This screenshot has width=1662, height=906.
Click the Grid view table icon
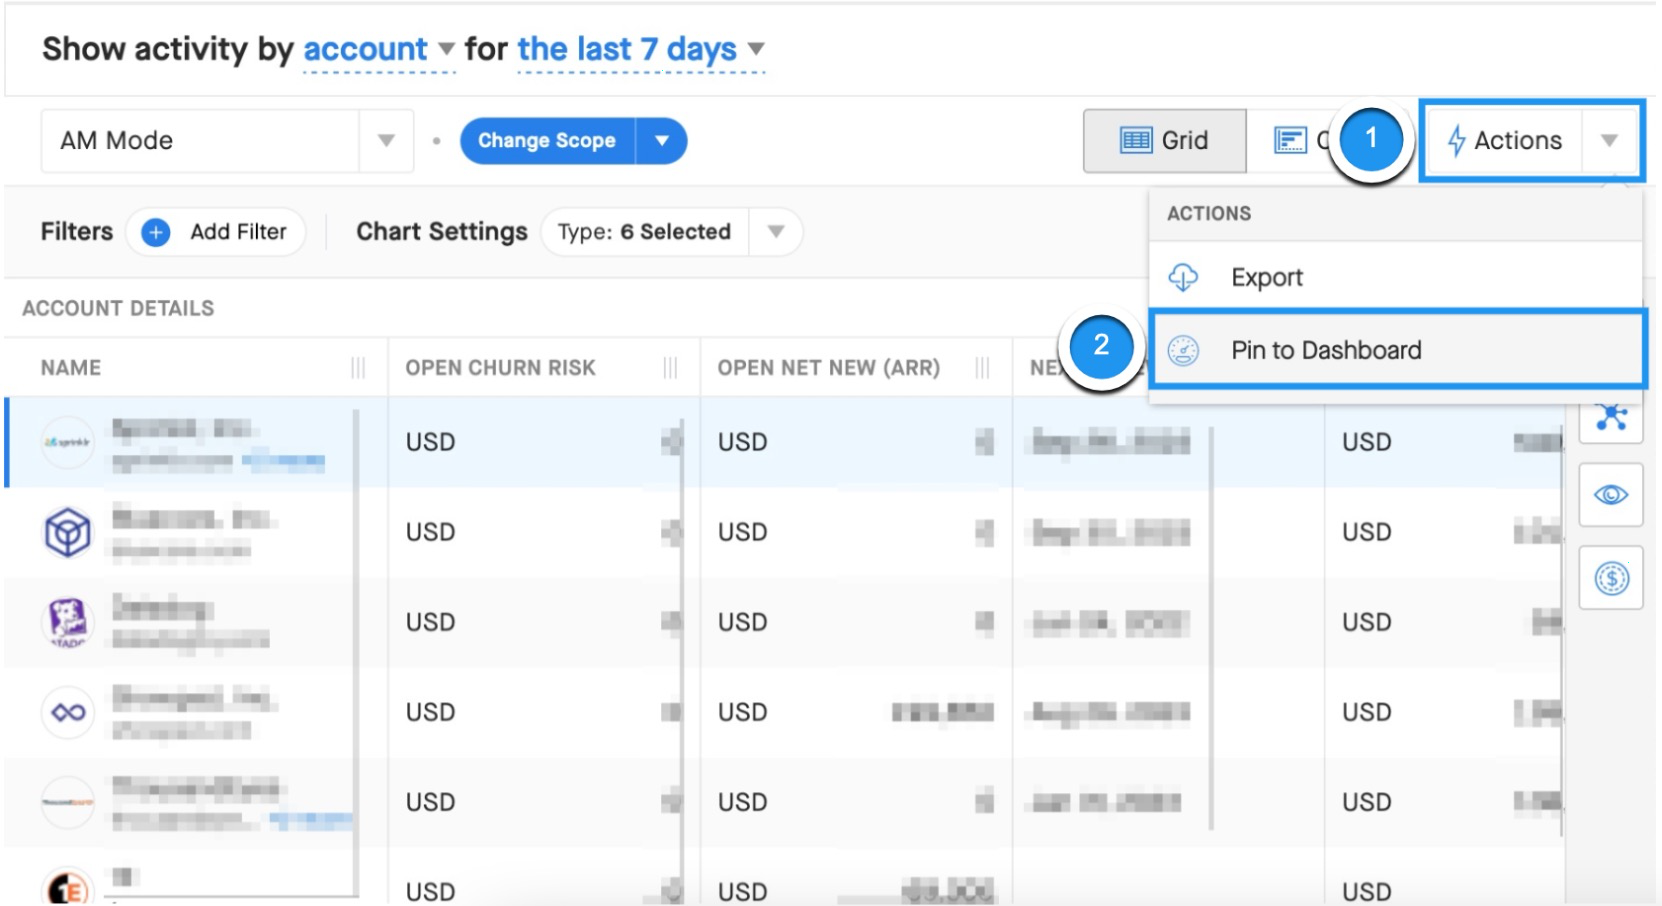pyautogui.click(x=1135, y=141)
